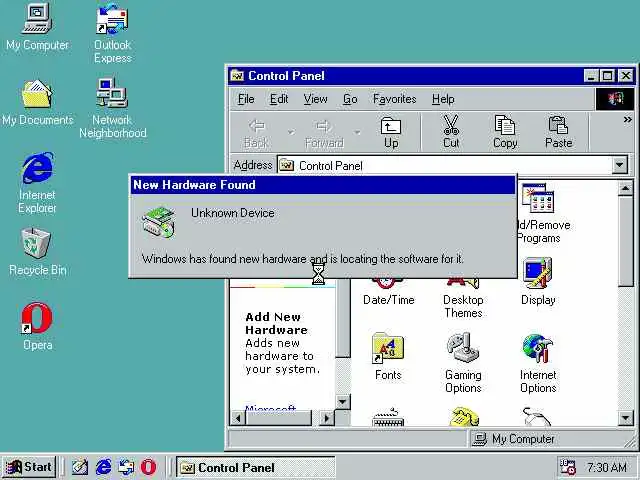640x480 pixels.
Task: Click info pane scroll down arrow
Action: [x=343, y=402]
